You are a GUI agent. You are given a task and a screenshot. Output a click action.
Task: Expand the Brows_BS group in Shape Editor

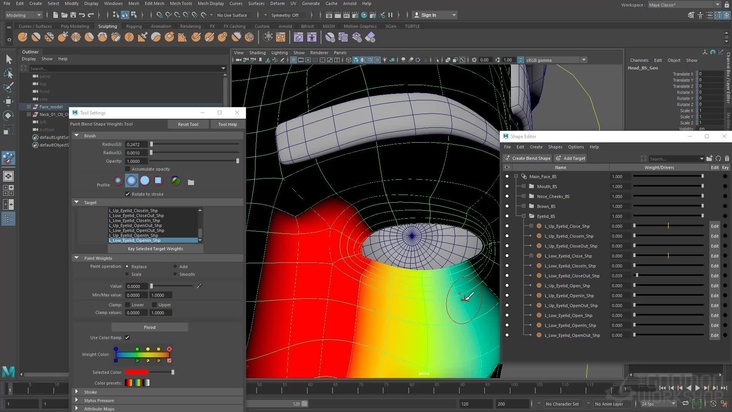pyautogui.click(x=524, y=206)
